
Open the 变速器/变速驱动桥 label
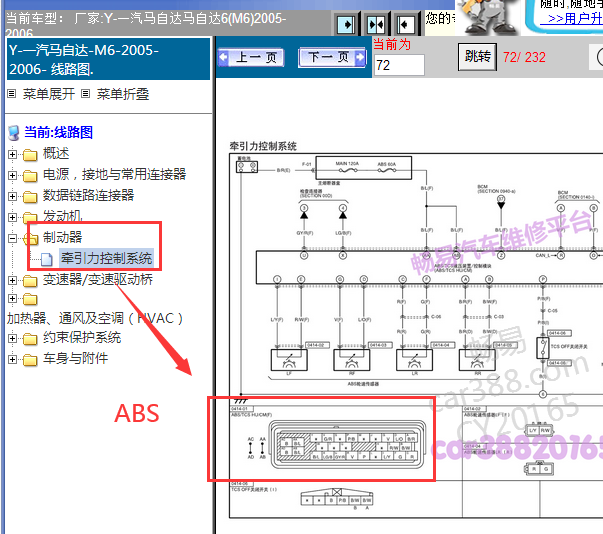tap(98, 279)
